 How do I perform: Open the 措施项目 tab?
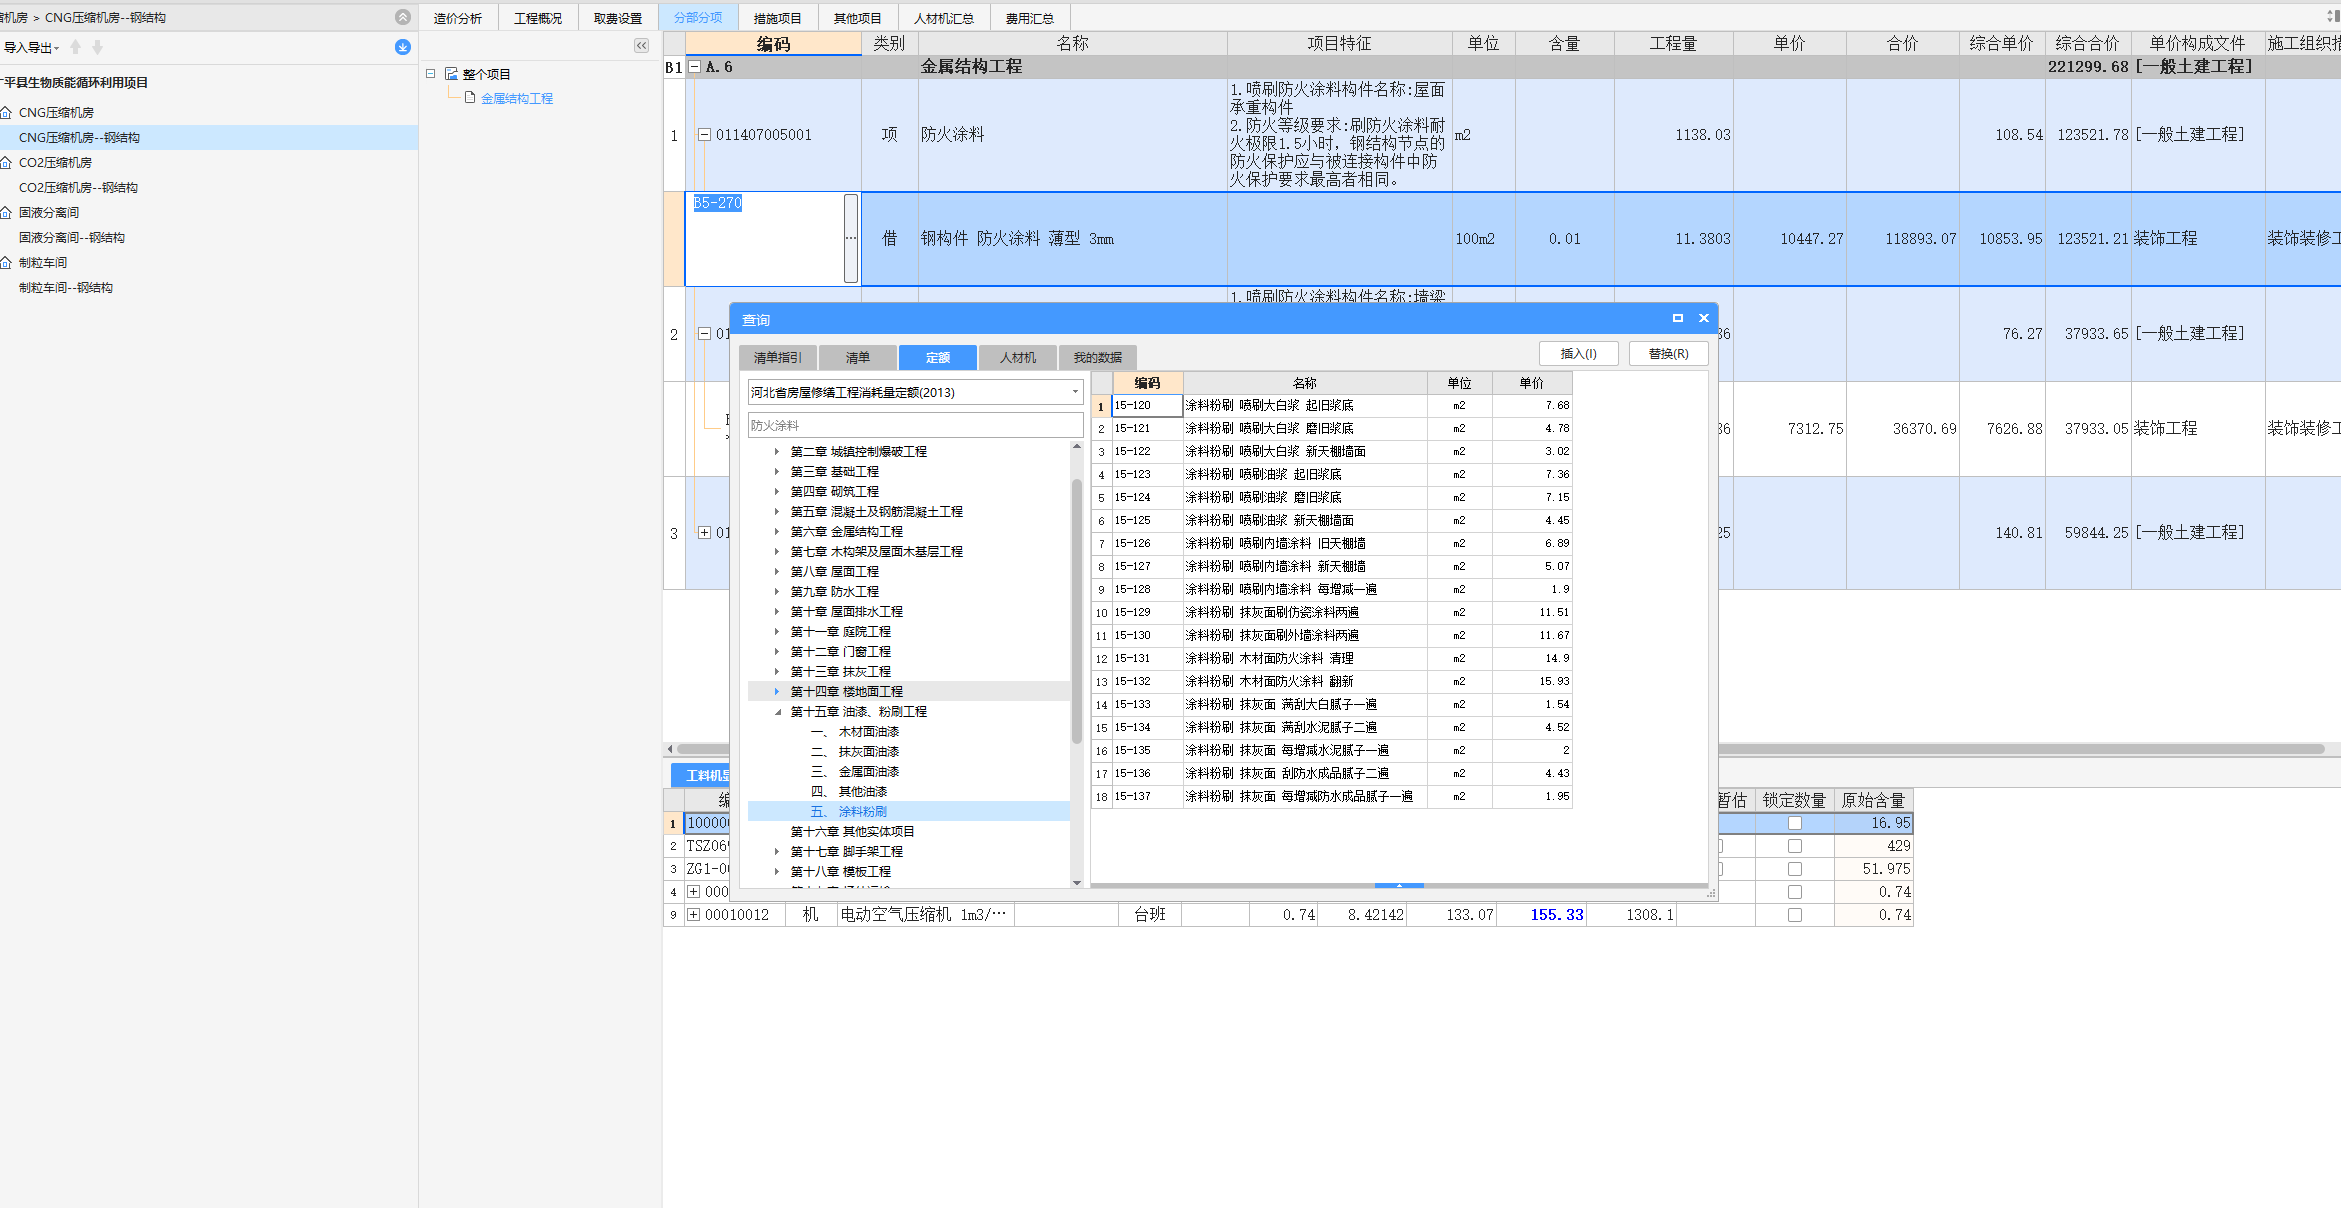pyautogui.click(x=778, y=18)
